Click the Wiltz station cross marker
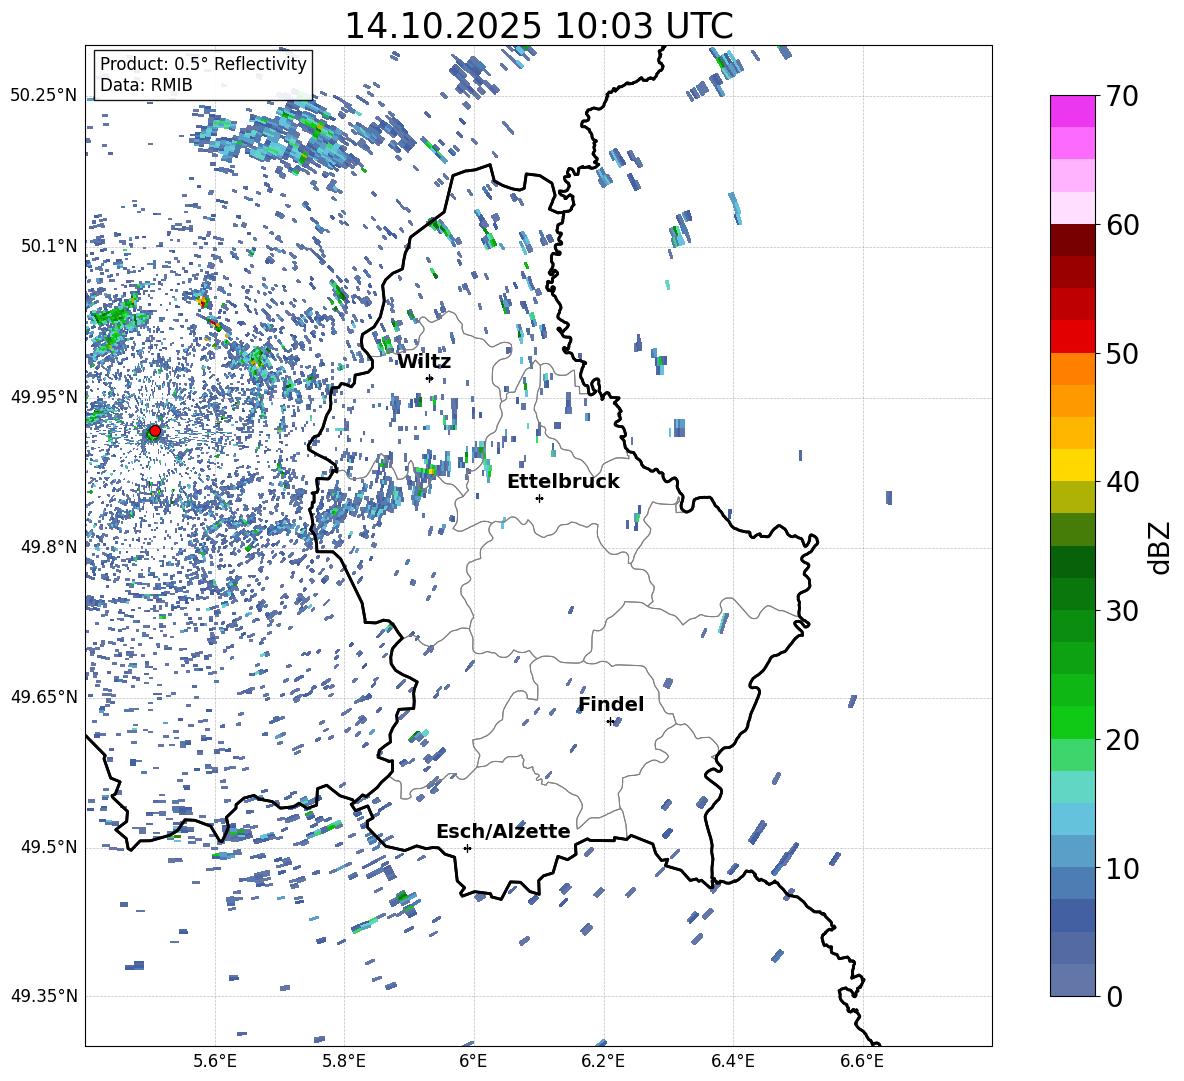This screenshot has height=1081, width=1184. click(x=430, y=378)
